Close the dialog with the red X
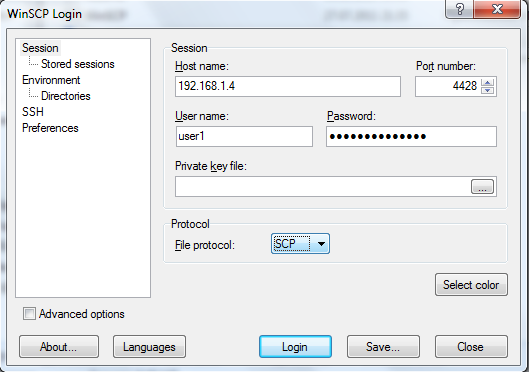 (497, 9)
